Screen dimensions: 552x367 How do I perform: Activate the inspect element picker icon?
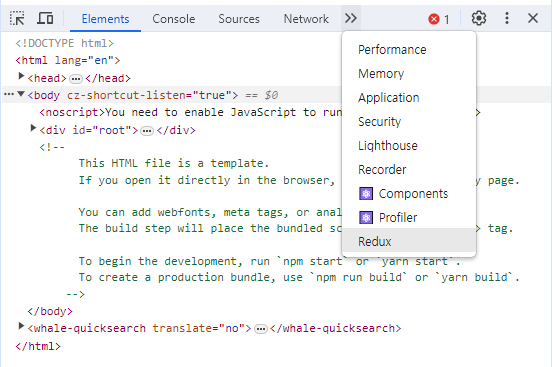coord(17,18)
